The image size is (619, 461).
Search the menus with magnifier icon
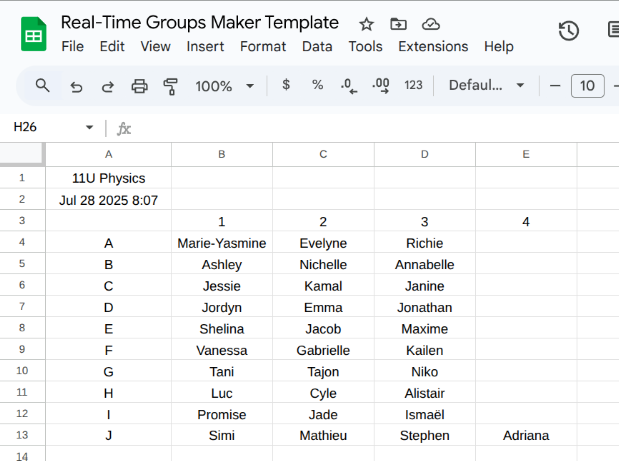(x=43, y=86)
